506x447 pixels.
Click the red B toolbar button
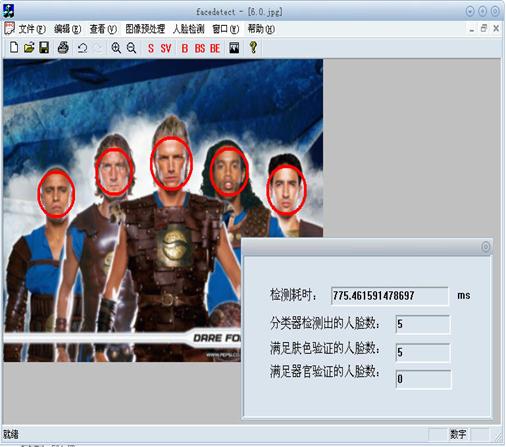coord(185,49)
